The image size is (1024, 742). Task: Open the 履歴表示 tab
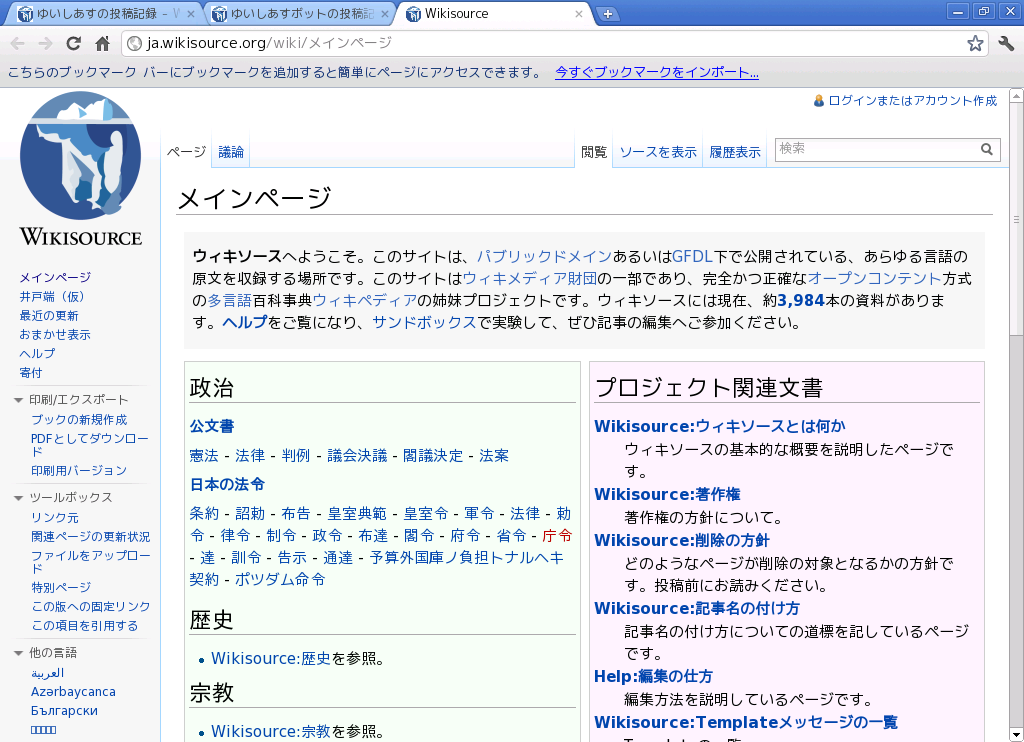click(x=735, y=152)
